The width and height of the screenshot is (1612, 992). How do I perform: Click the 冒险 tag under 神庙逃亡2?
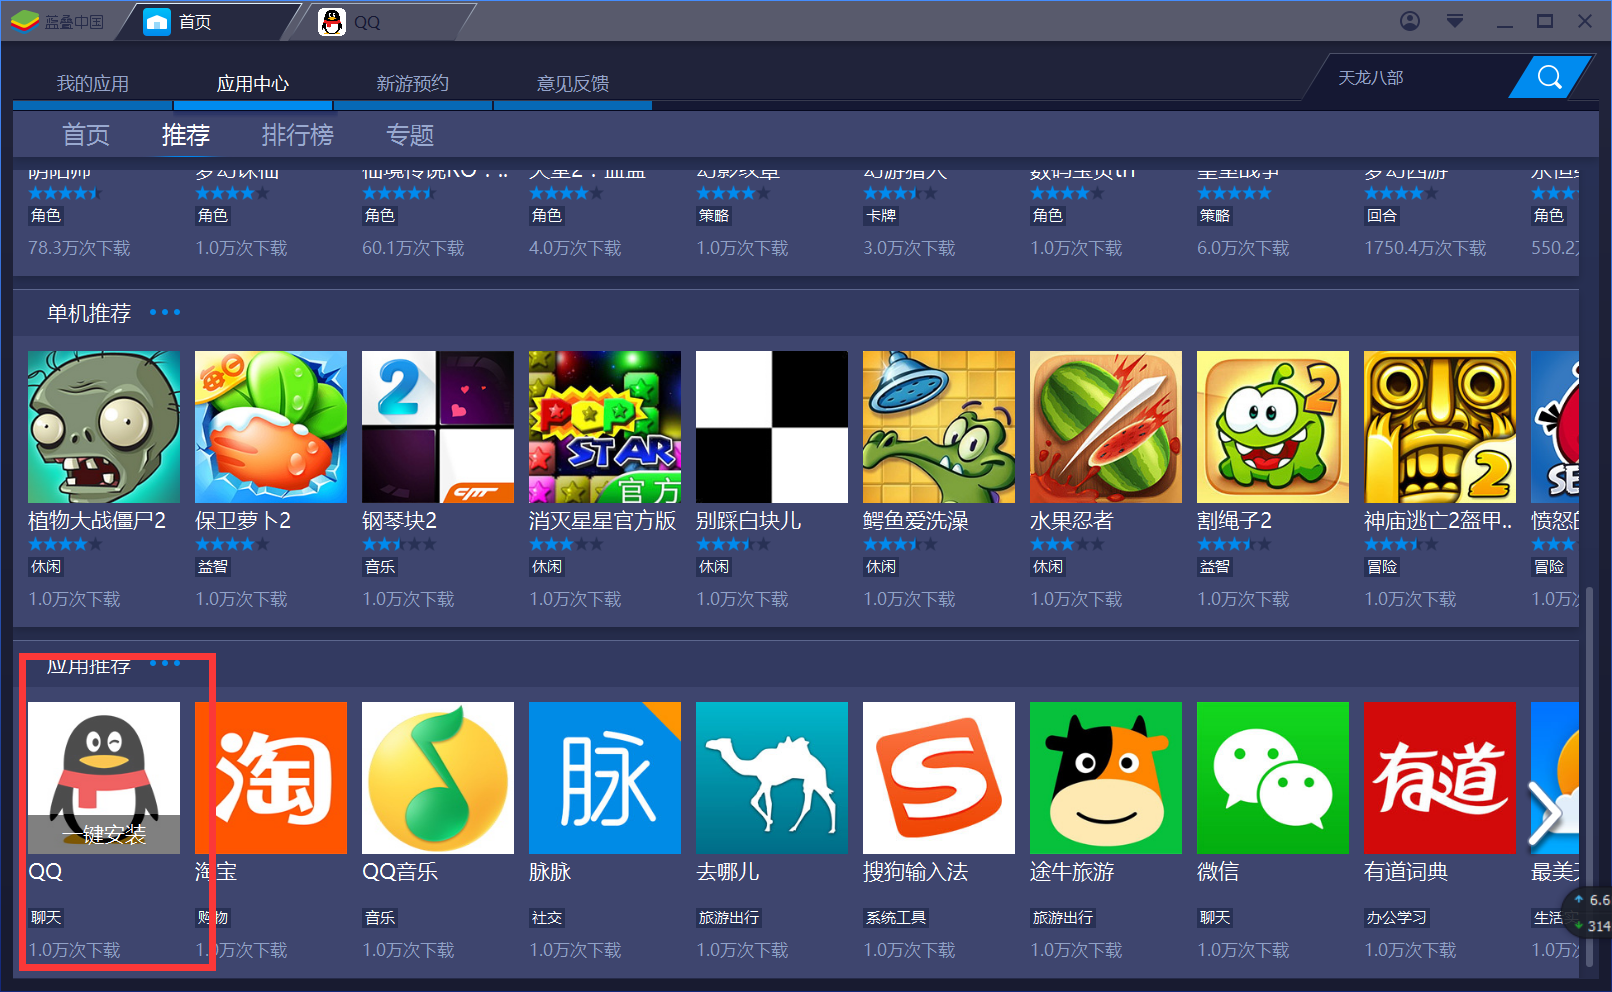(1382, 567)
